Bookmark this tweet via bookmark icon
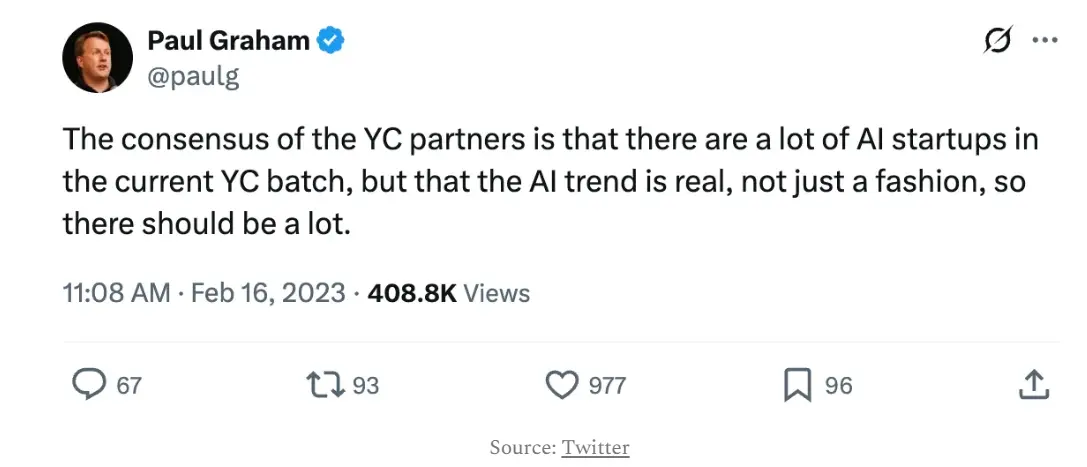The image size is (1087, 467). [x=797, y=385]
